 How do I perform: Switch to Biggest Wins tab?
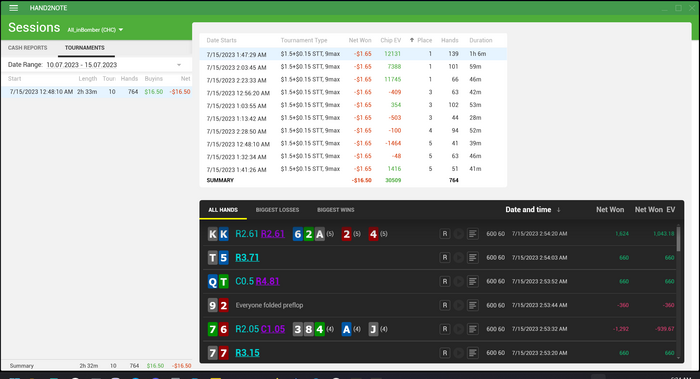(x=336, y=210)
